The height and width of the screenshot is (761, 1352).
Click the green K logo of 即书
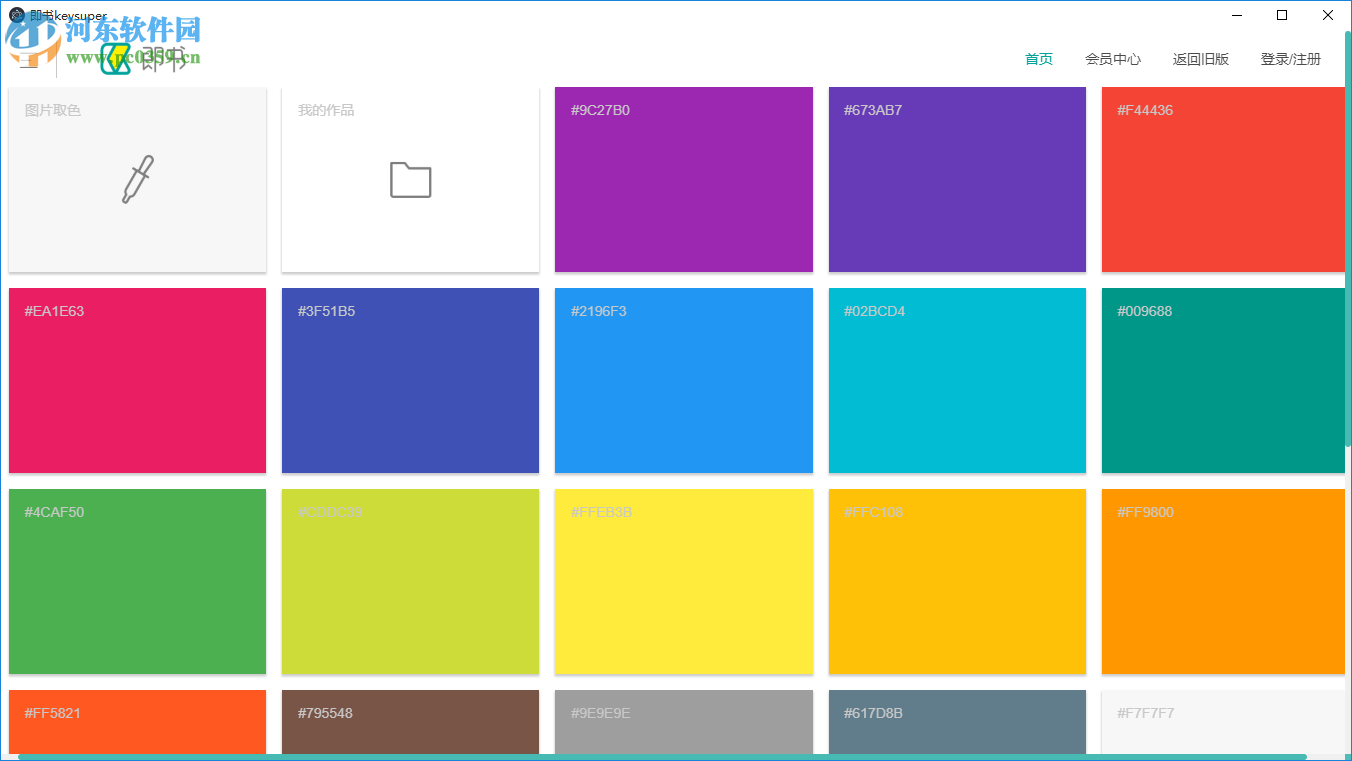[x=116, y=59]
